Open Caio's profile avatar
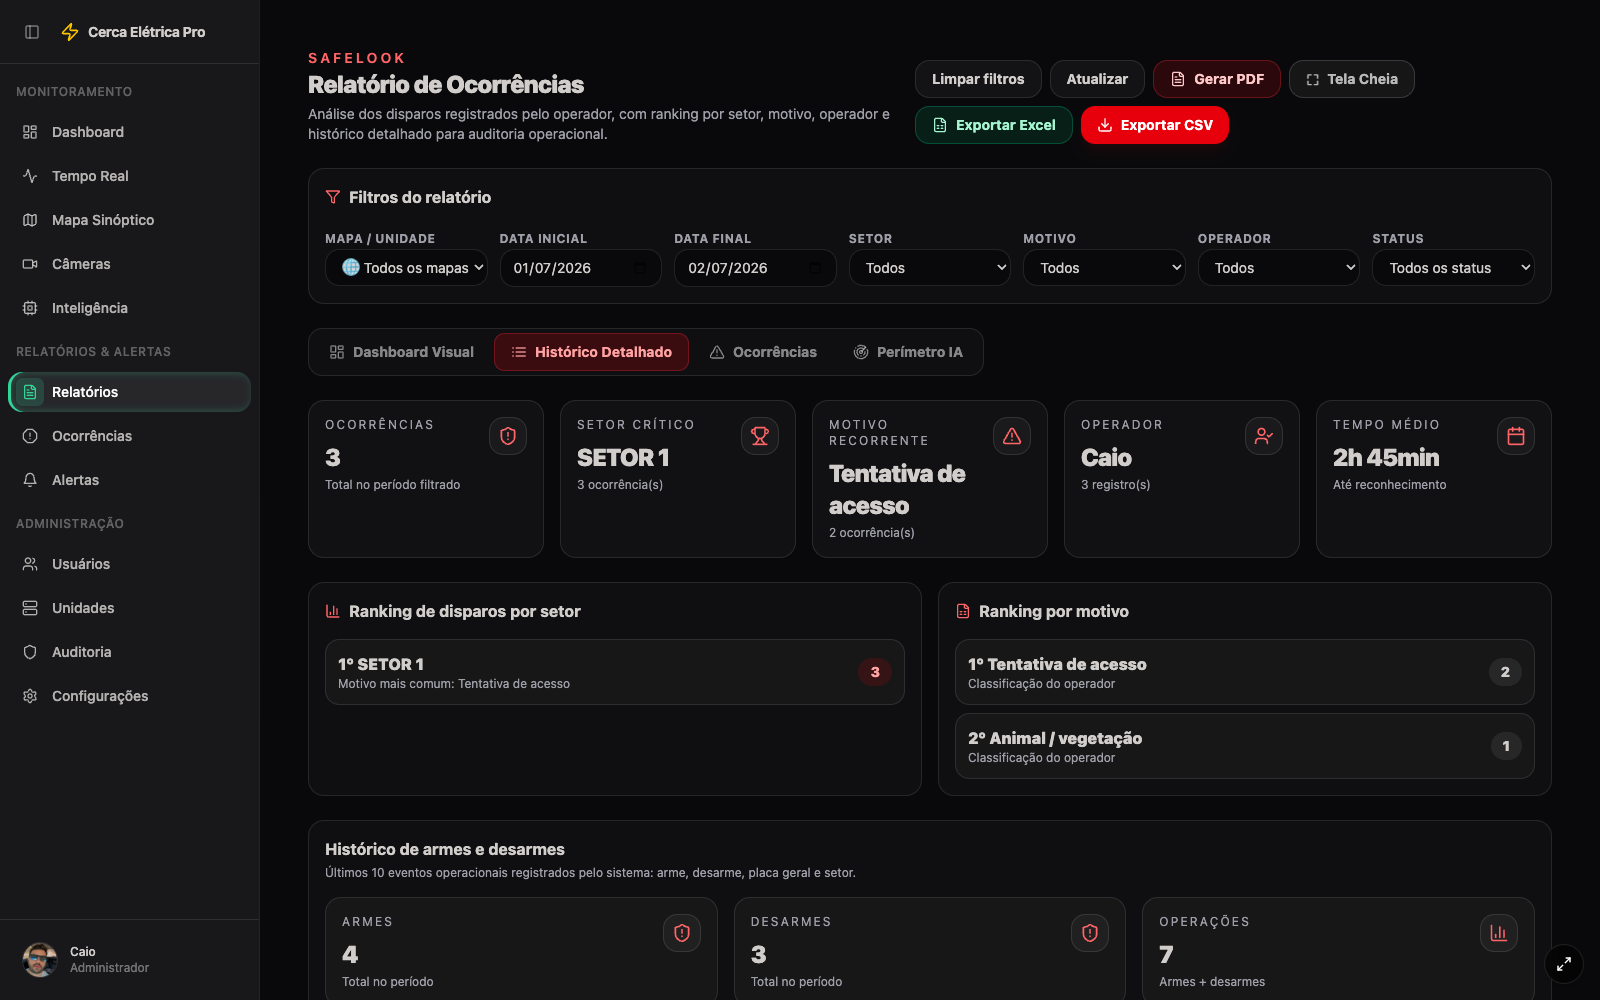Screen dimensions: 1600x1000 pyautogui.click(x=40, y=960)
